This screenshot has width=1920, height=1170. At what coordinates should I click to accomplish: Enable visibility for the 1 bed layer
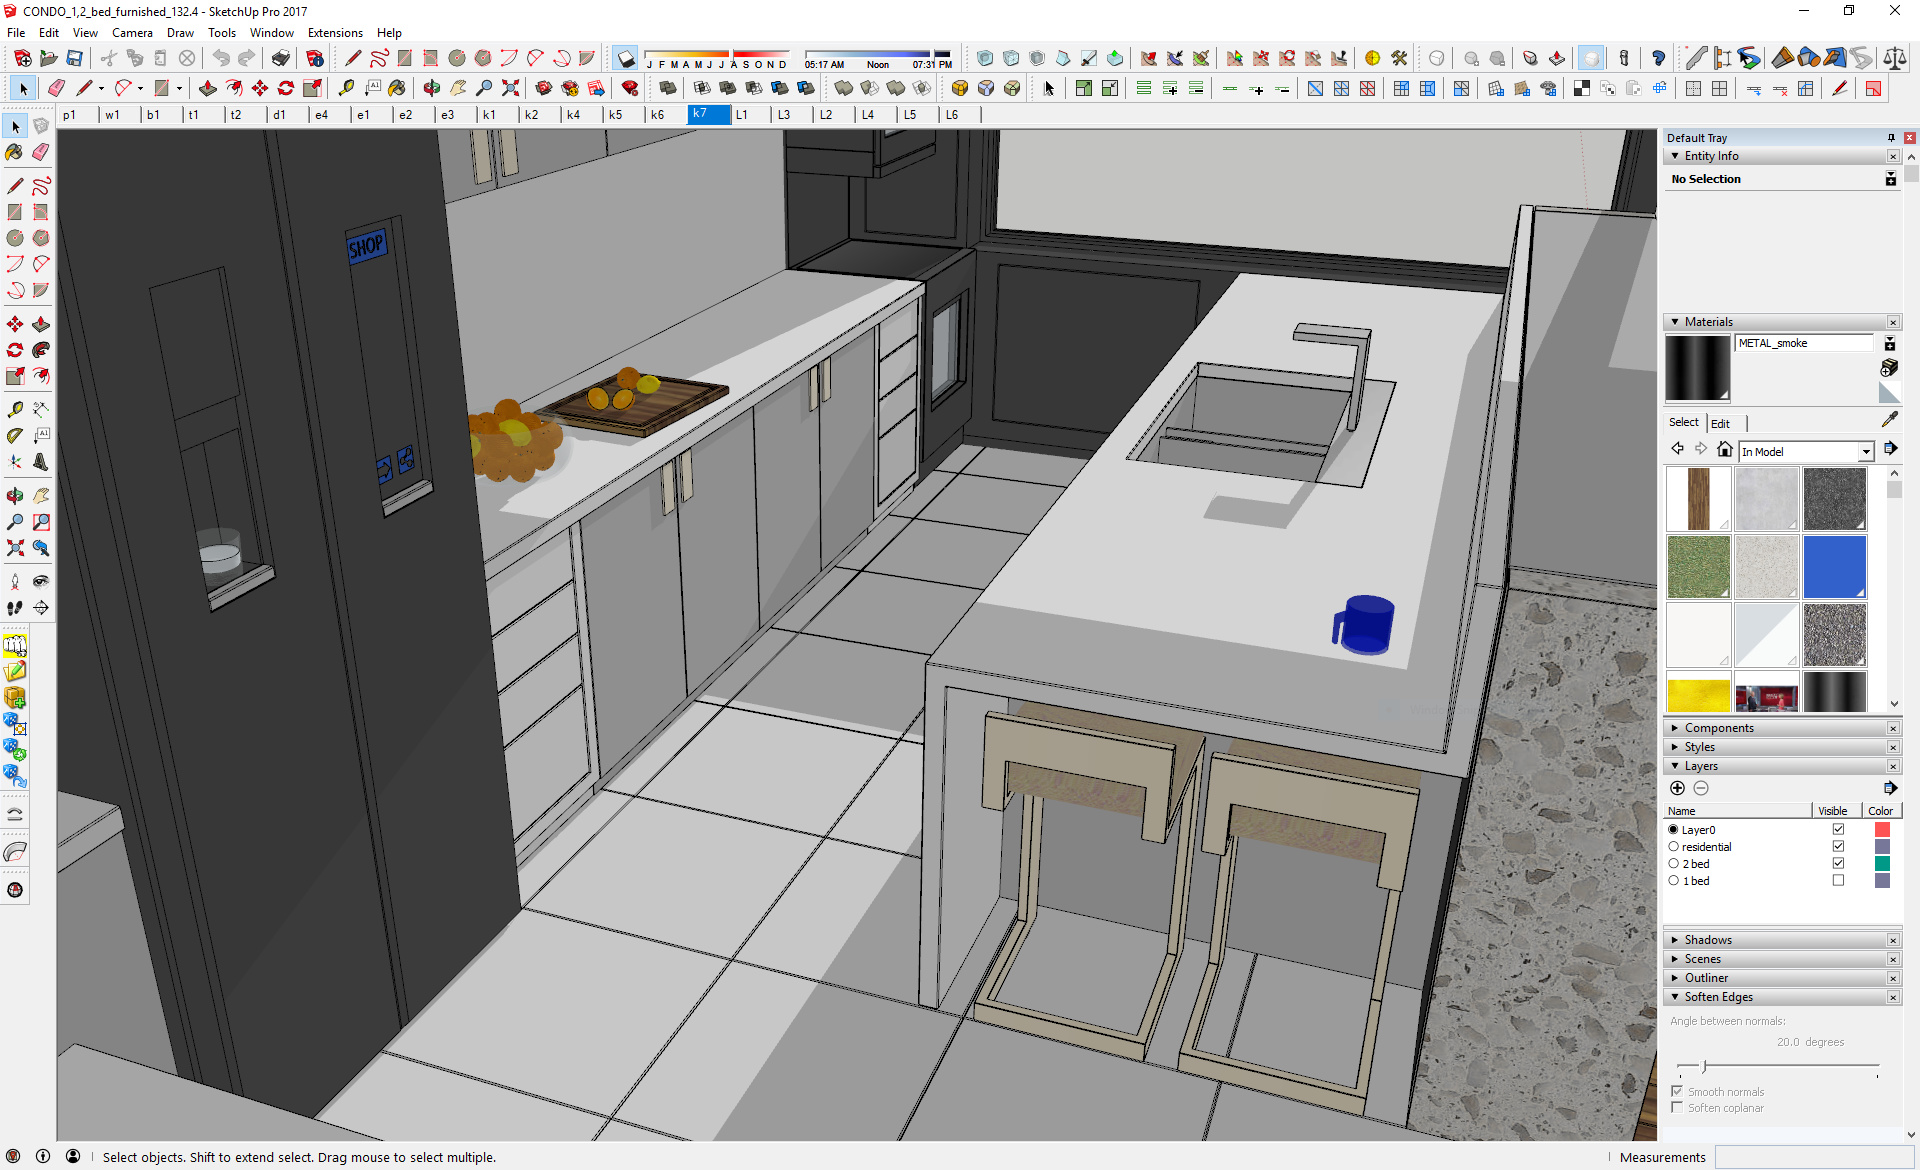[x=1838, y=880]
